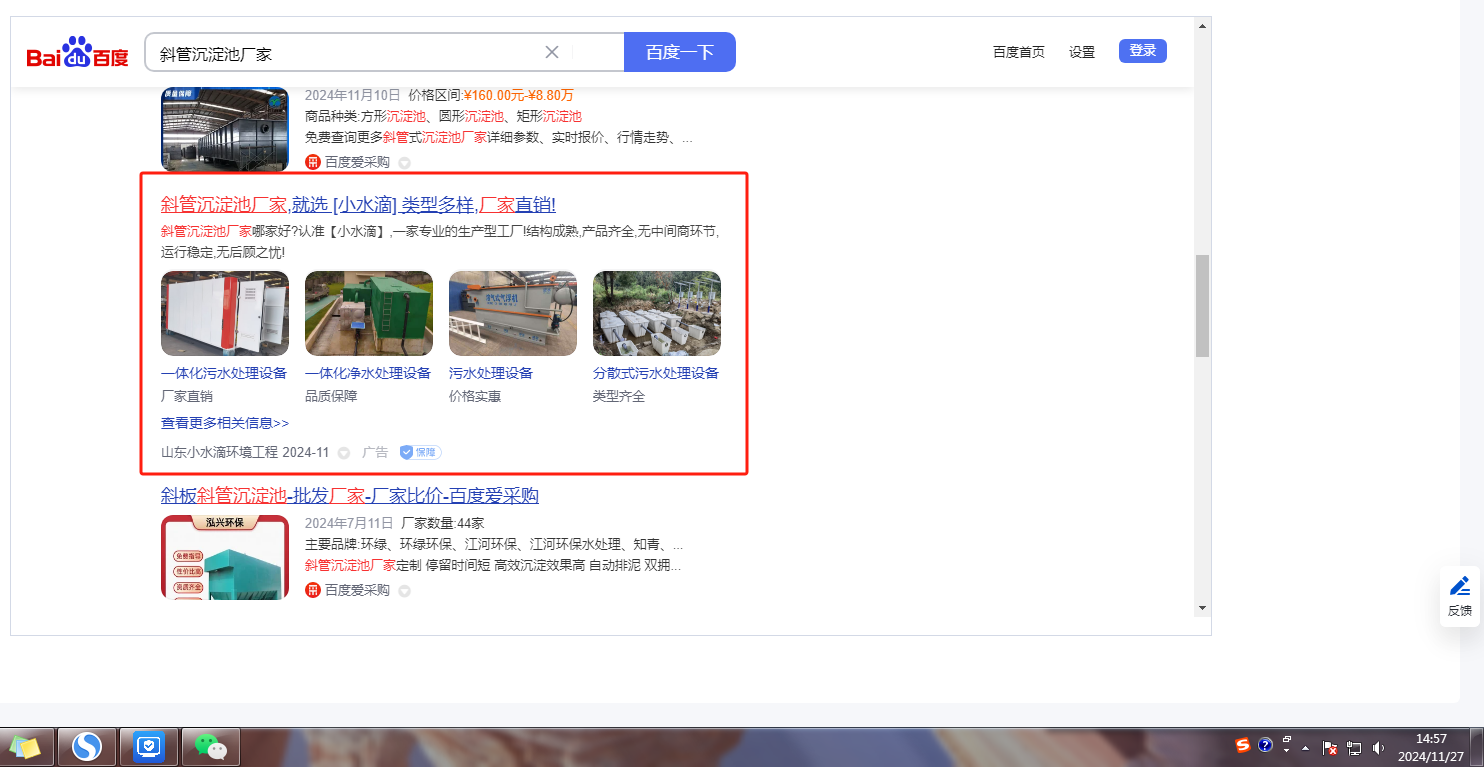
Task: Click the volume speaker tray icon
Action: tap(1378, 748)
